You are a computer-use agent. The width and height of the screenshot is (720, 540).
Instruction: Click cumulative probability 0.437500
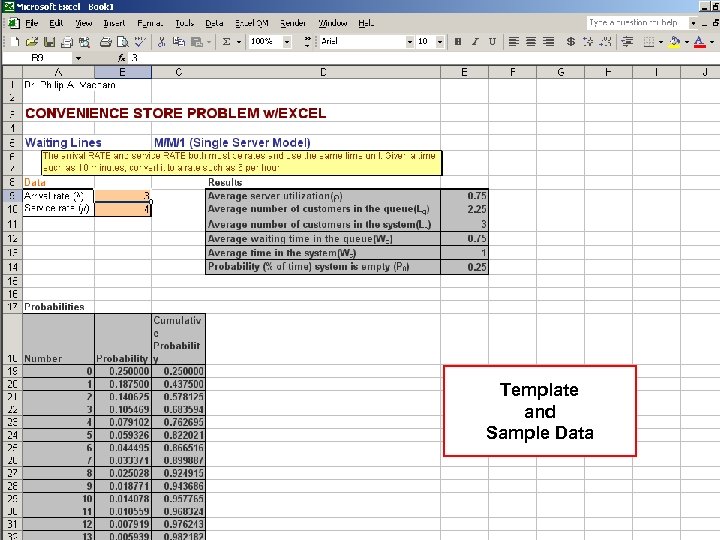178,384
